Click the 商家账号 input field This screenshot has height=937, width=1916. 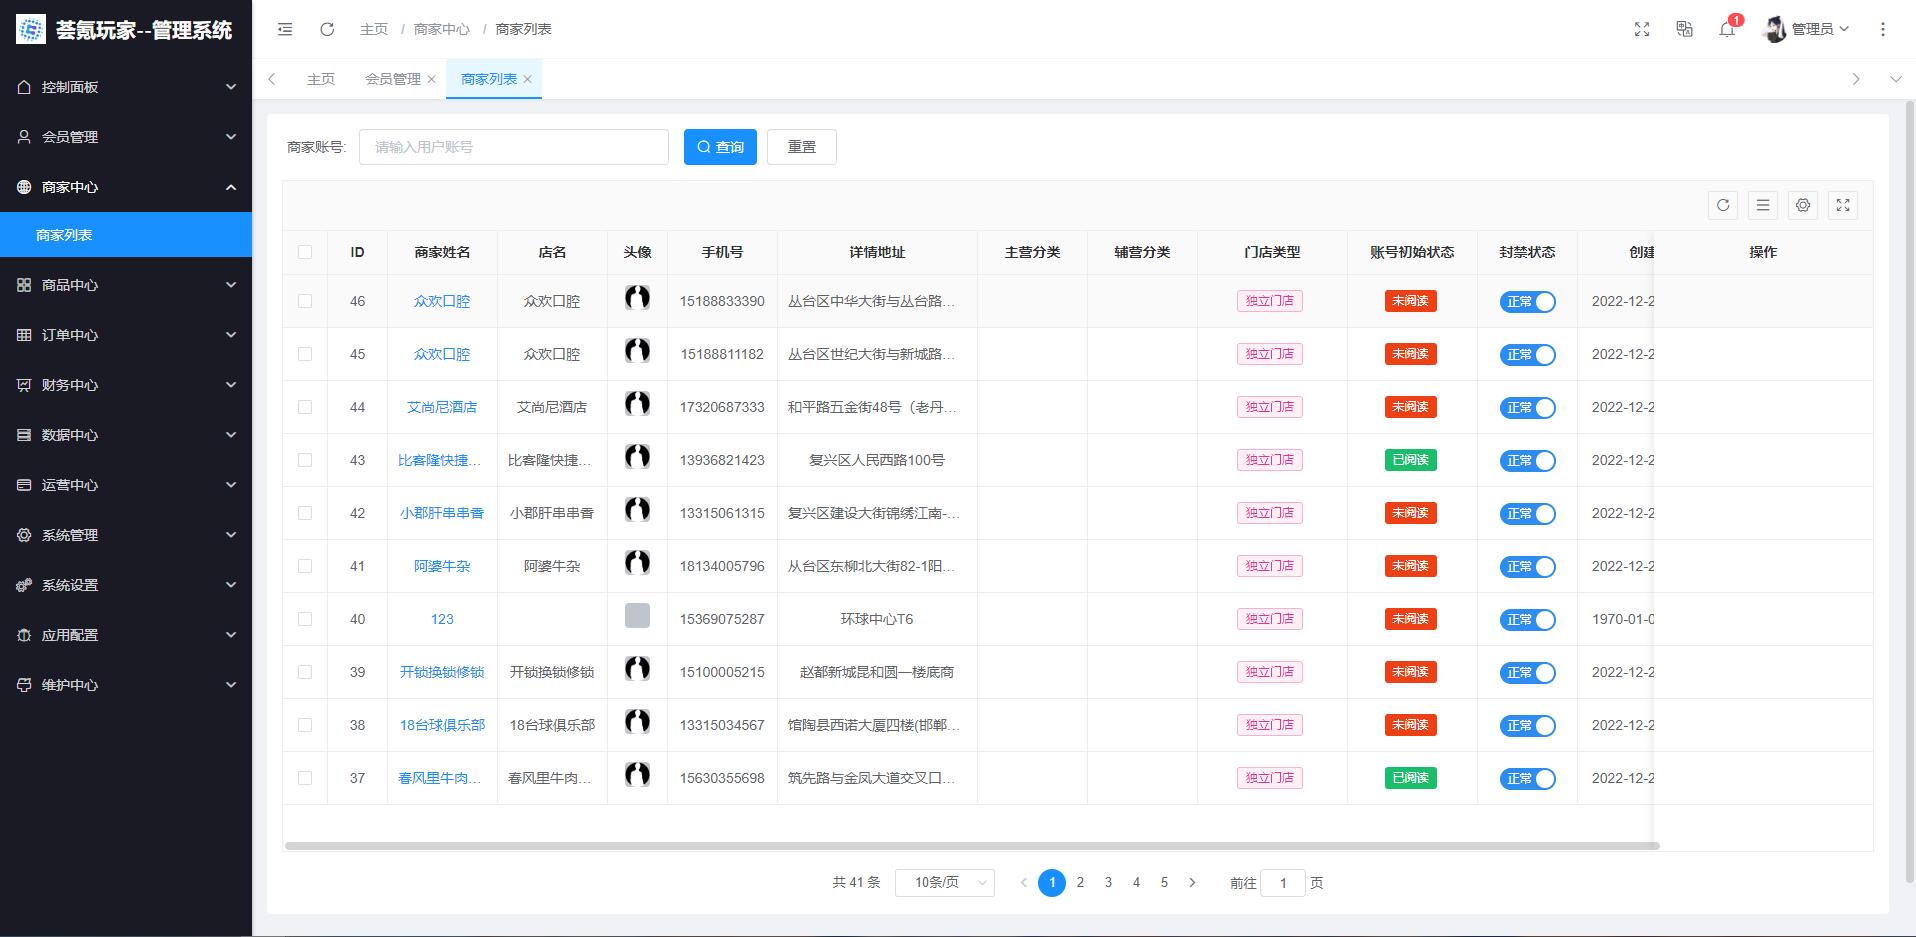514,147
